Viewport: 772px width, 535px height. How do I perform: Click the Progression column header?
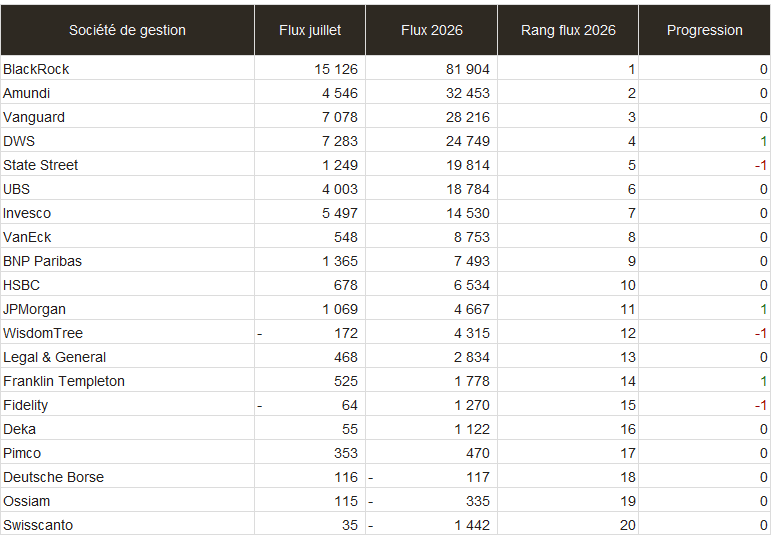click(705, 30)
